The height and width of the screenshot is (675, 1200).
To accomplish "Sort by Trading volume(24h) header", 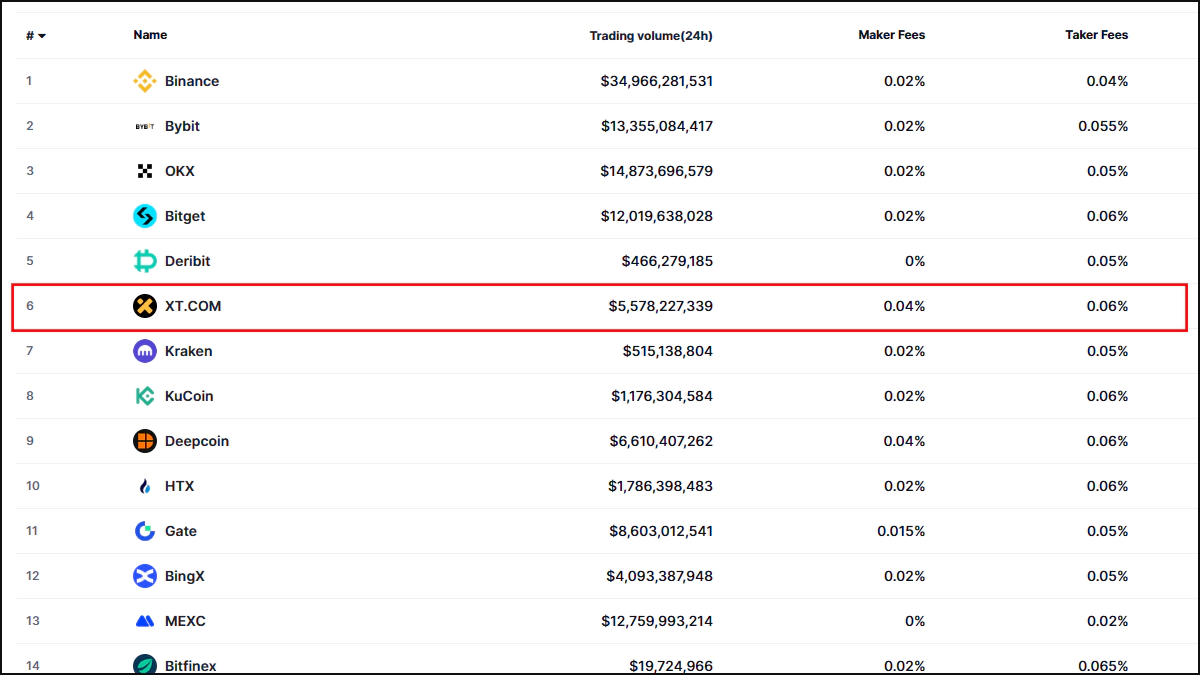I will tap(651, 36).
